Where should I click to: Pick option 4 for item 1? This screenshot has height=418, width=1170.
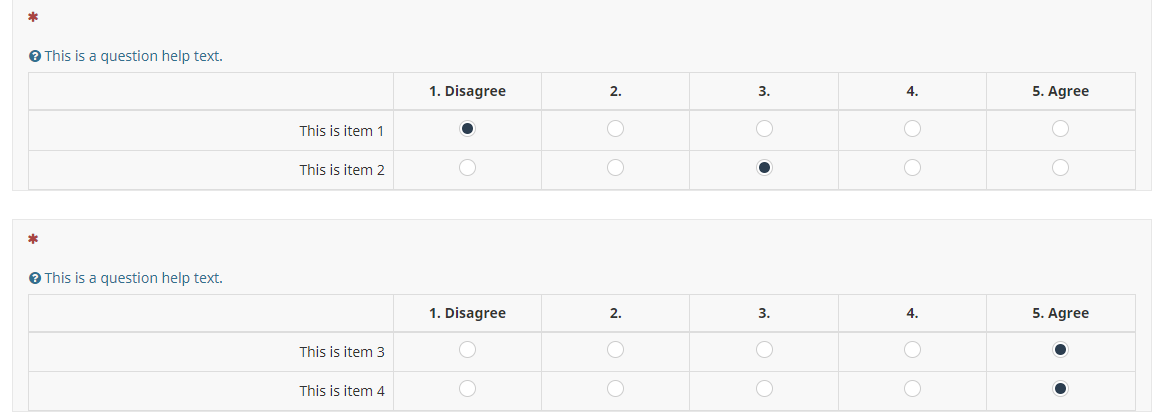tap(912, 129)
